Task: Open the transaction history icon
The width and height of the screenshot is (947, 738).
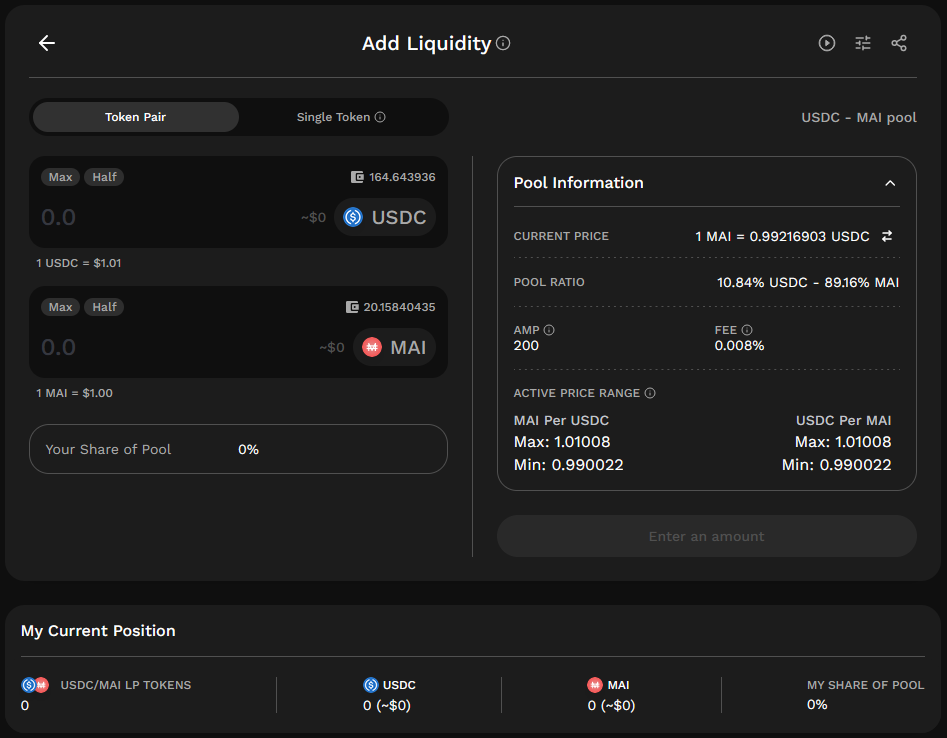Action: pyautogui.click(x=826, y=43)
